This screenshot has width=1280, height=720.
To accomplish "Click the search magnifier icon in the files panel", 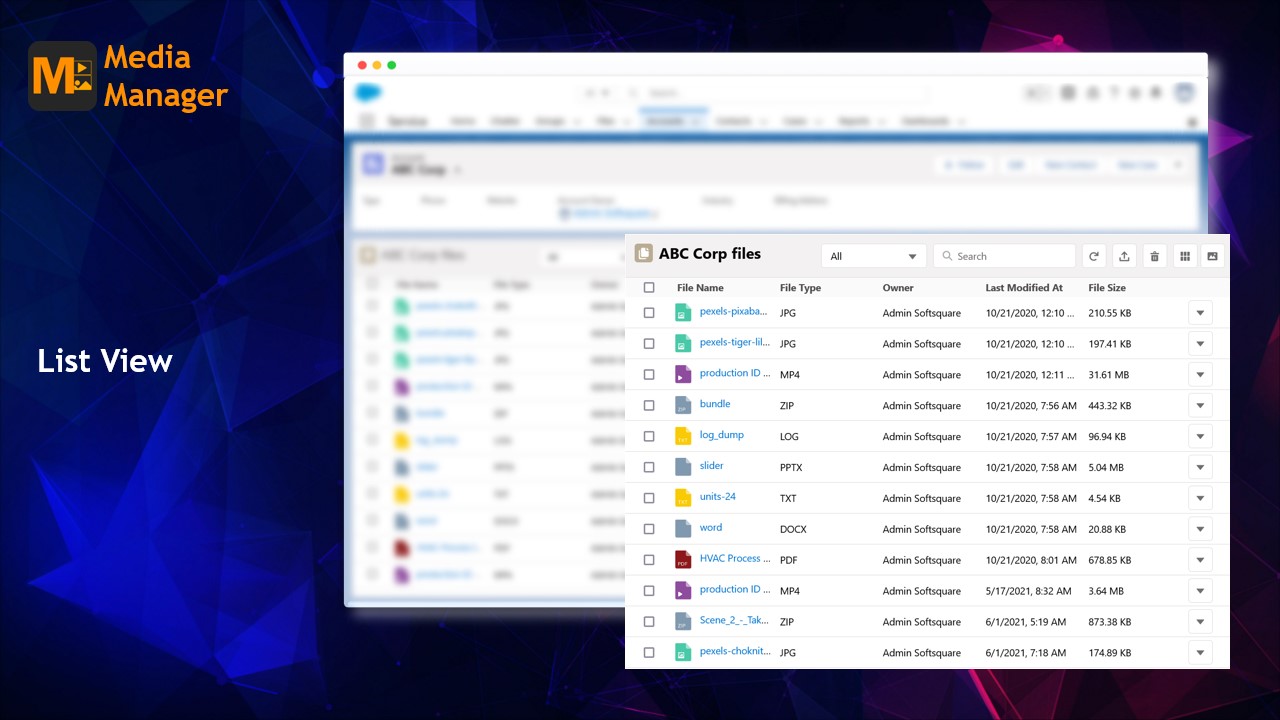I will tap(947, 256).
